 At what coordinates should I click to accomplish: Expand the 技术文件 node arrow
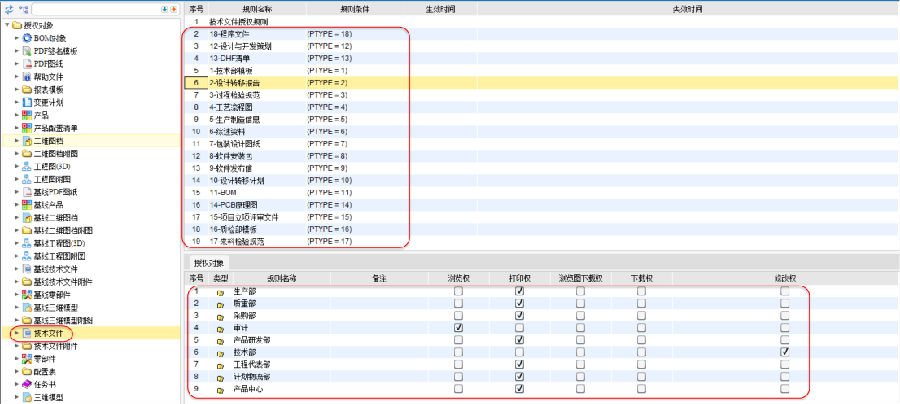[17, 333]
